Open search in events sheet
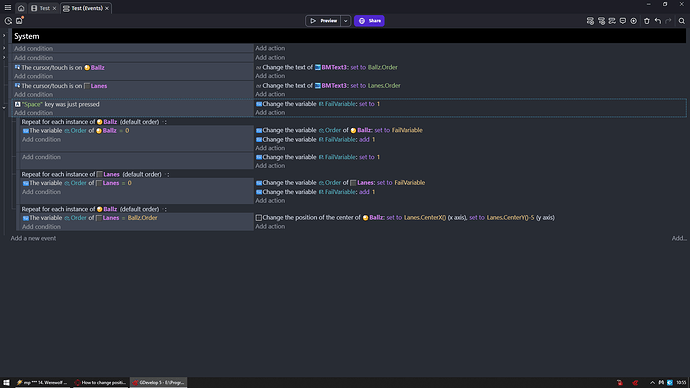Image resolution: width=690 pixels, height=388 pixels. pos(682,21)
